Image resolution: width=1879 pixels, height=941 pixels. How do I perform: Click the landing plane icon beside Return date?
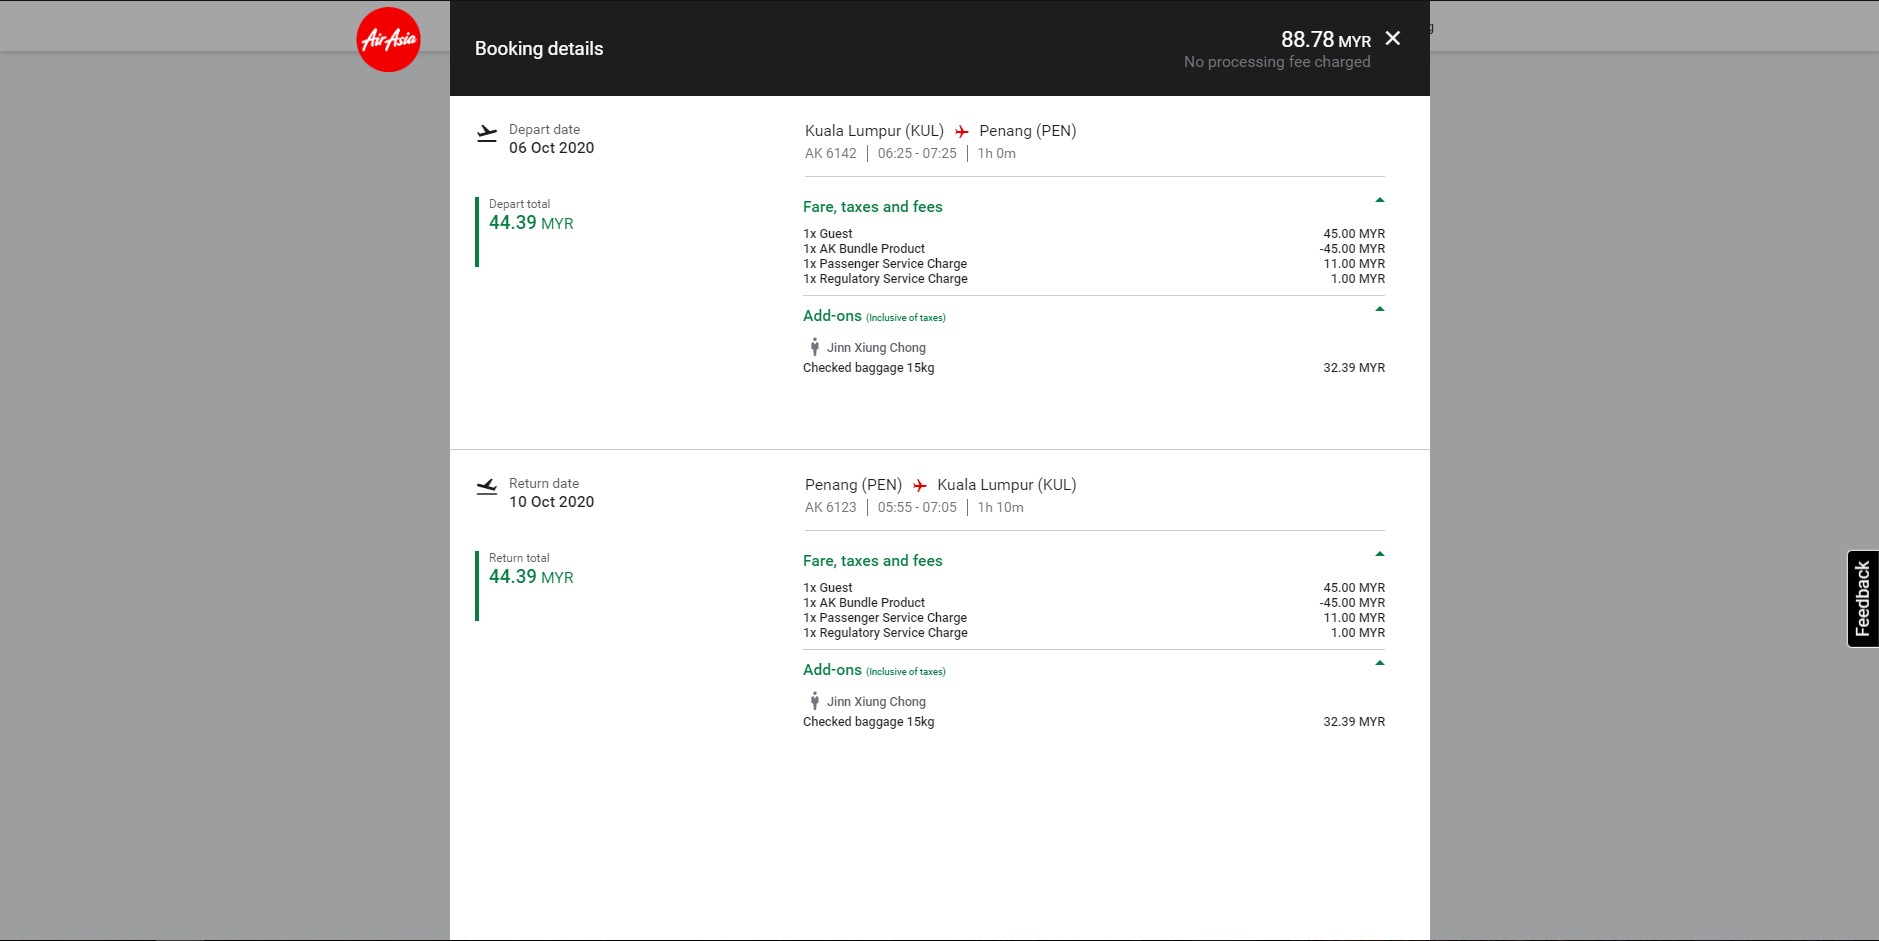click(x=487, y=487)
